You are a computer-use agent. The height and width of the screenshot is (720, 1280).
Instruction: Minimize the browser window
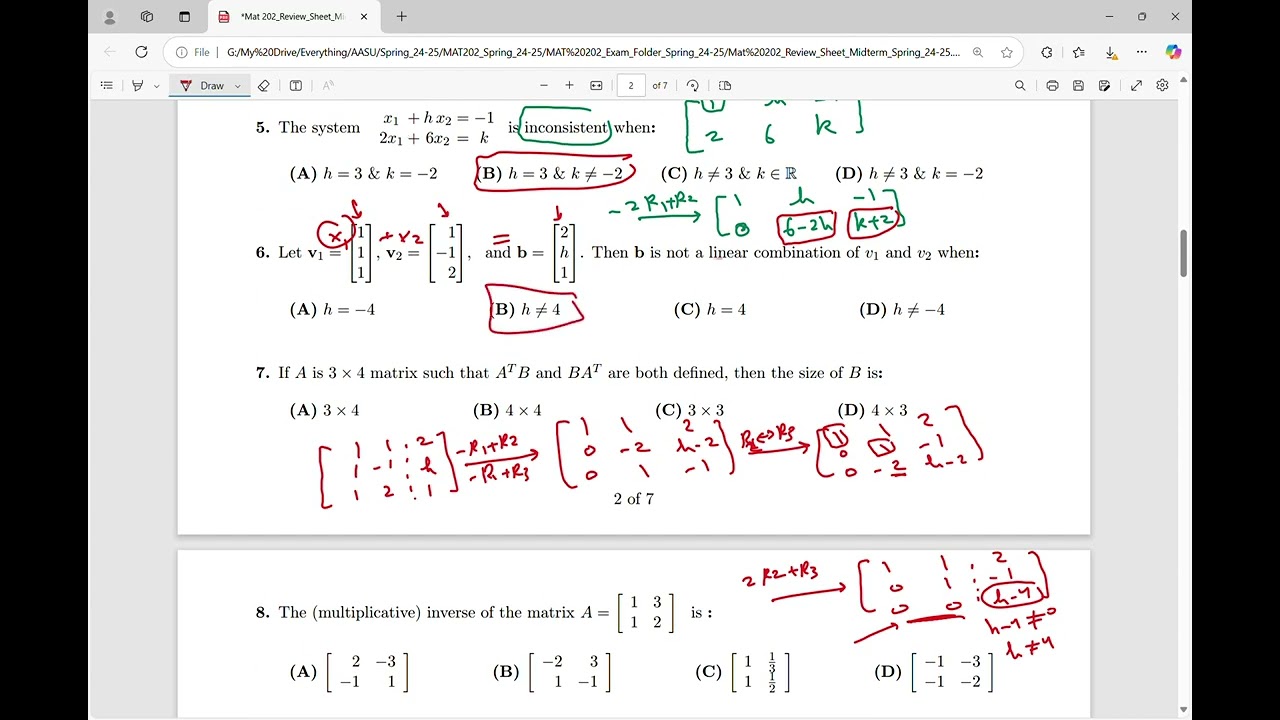click(1109, 17)
